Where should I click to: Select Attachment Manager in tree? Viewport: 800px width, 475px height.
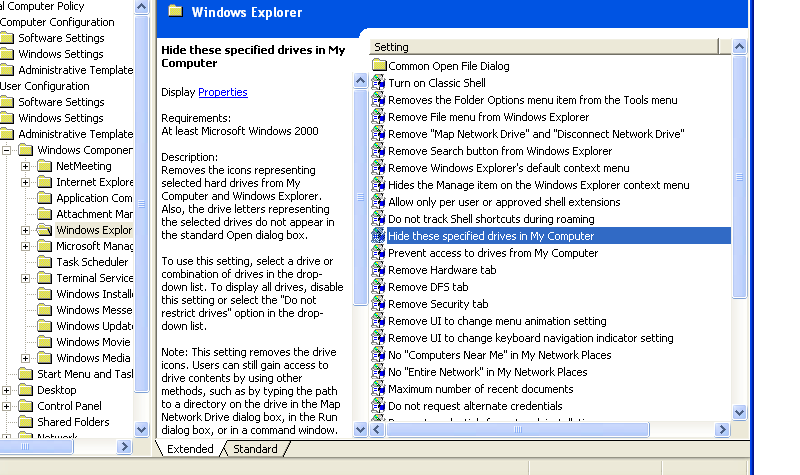(x=94, y=214)
